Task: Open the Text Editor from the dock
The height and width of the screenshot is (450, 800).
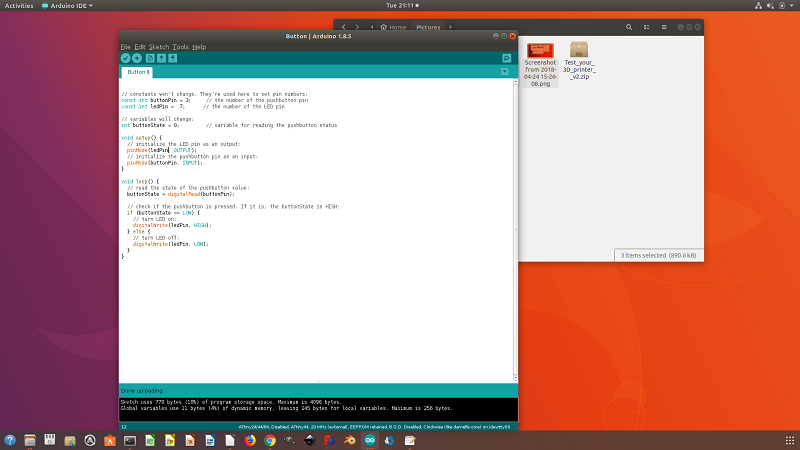Action: pyautogui.click(x=410, y=440)
